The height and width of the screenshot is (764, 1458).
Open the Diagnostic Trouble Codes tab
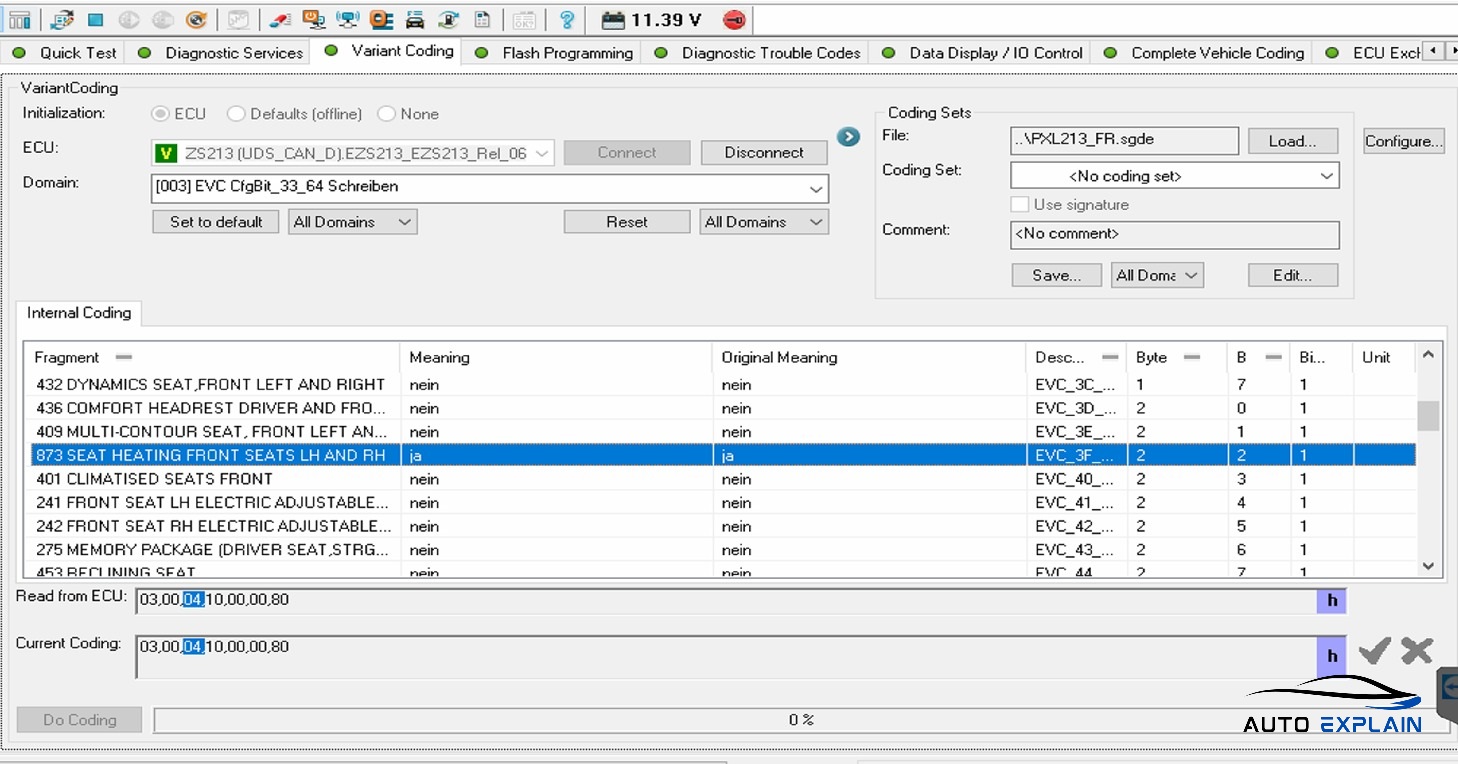[x=770, y=53]
